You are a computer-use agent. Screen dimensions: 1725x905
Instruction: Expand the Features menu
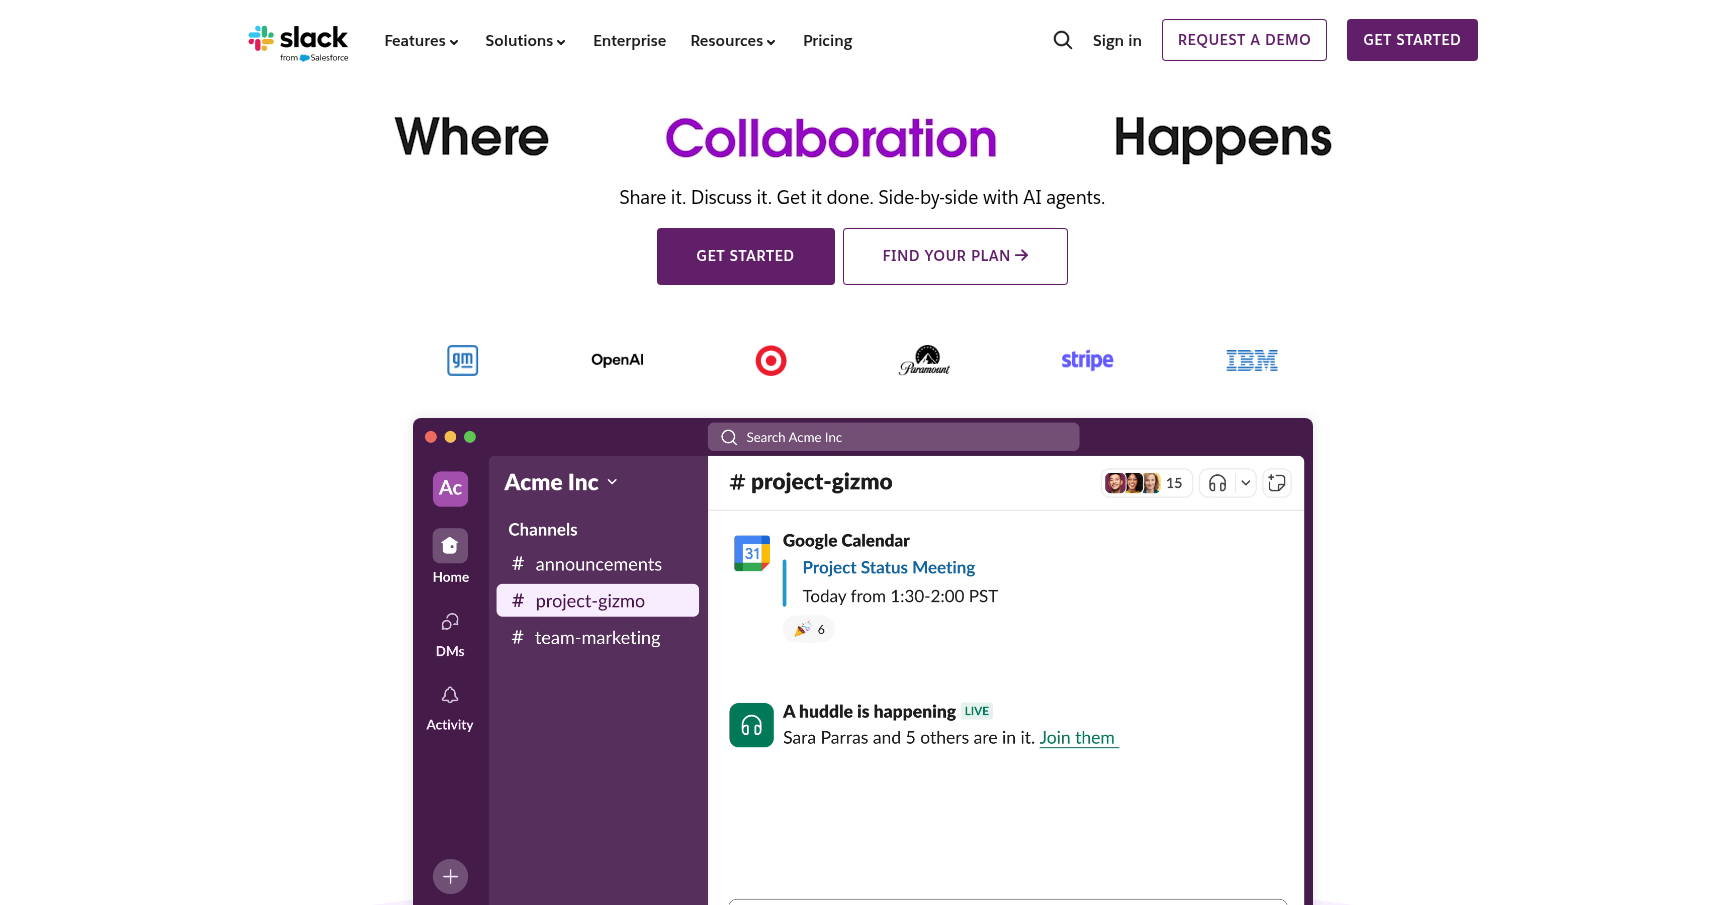pyautogui.click(x=421, y=41)
